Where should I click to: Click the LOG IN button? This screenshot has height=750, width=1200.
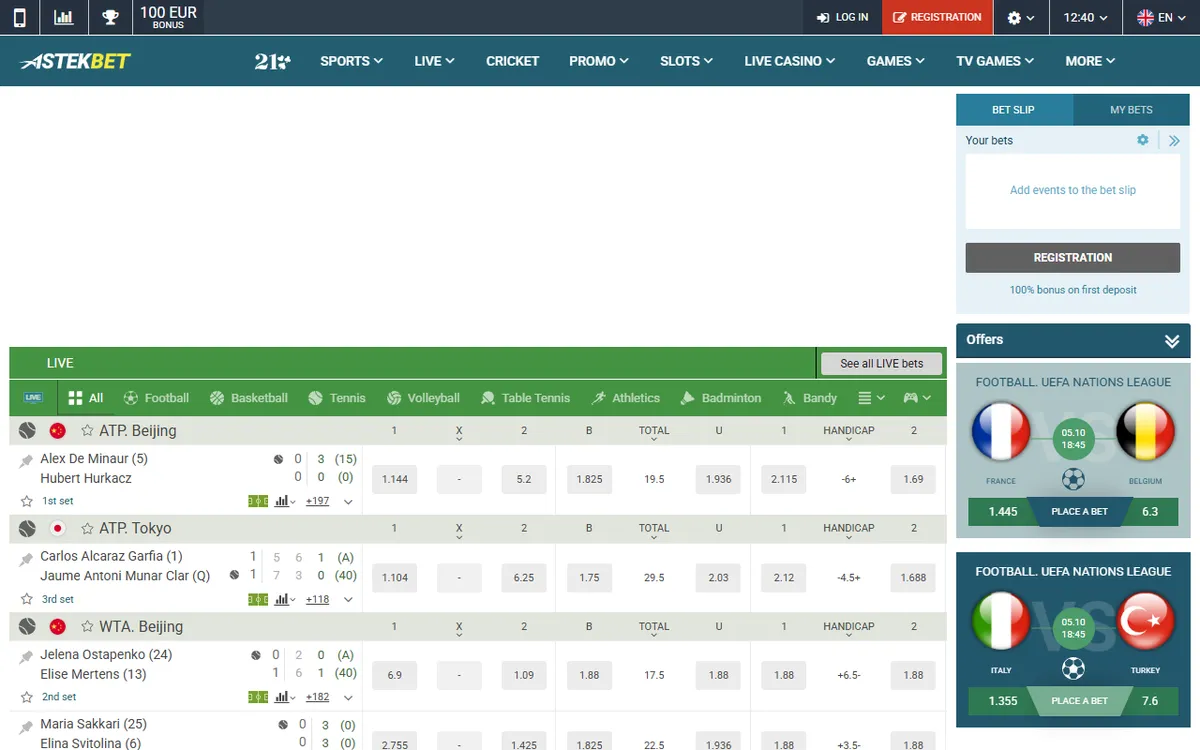(842, 17)
